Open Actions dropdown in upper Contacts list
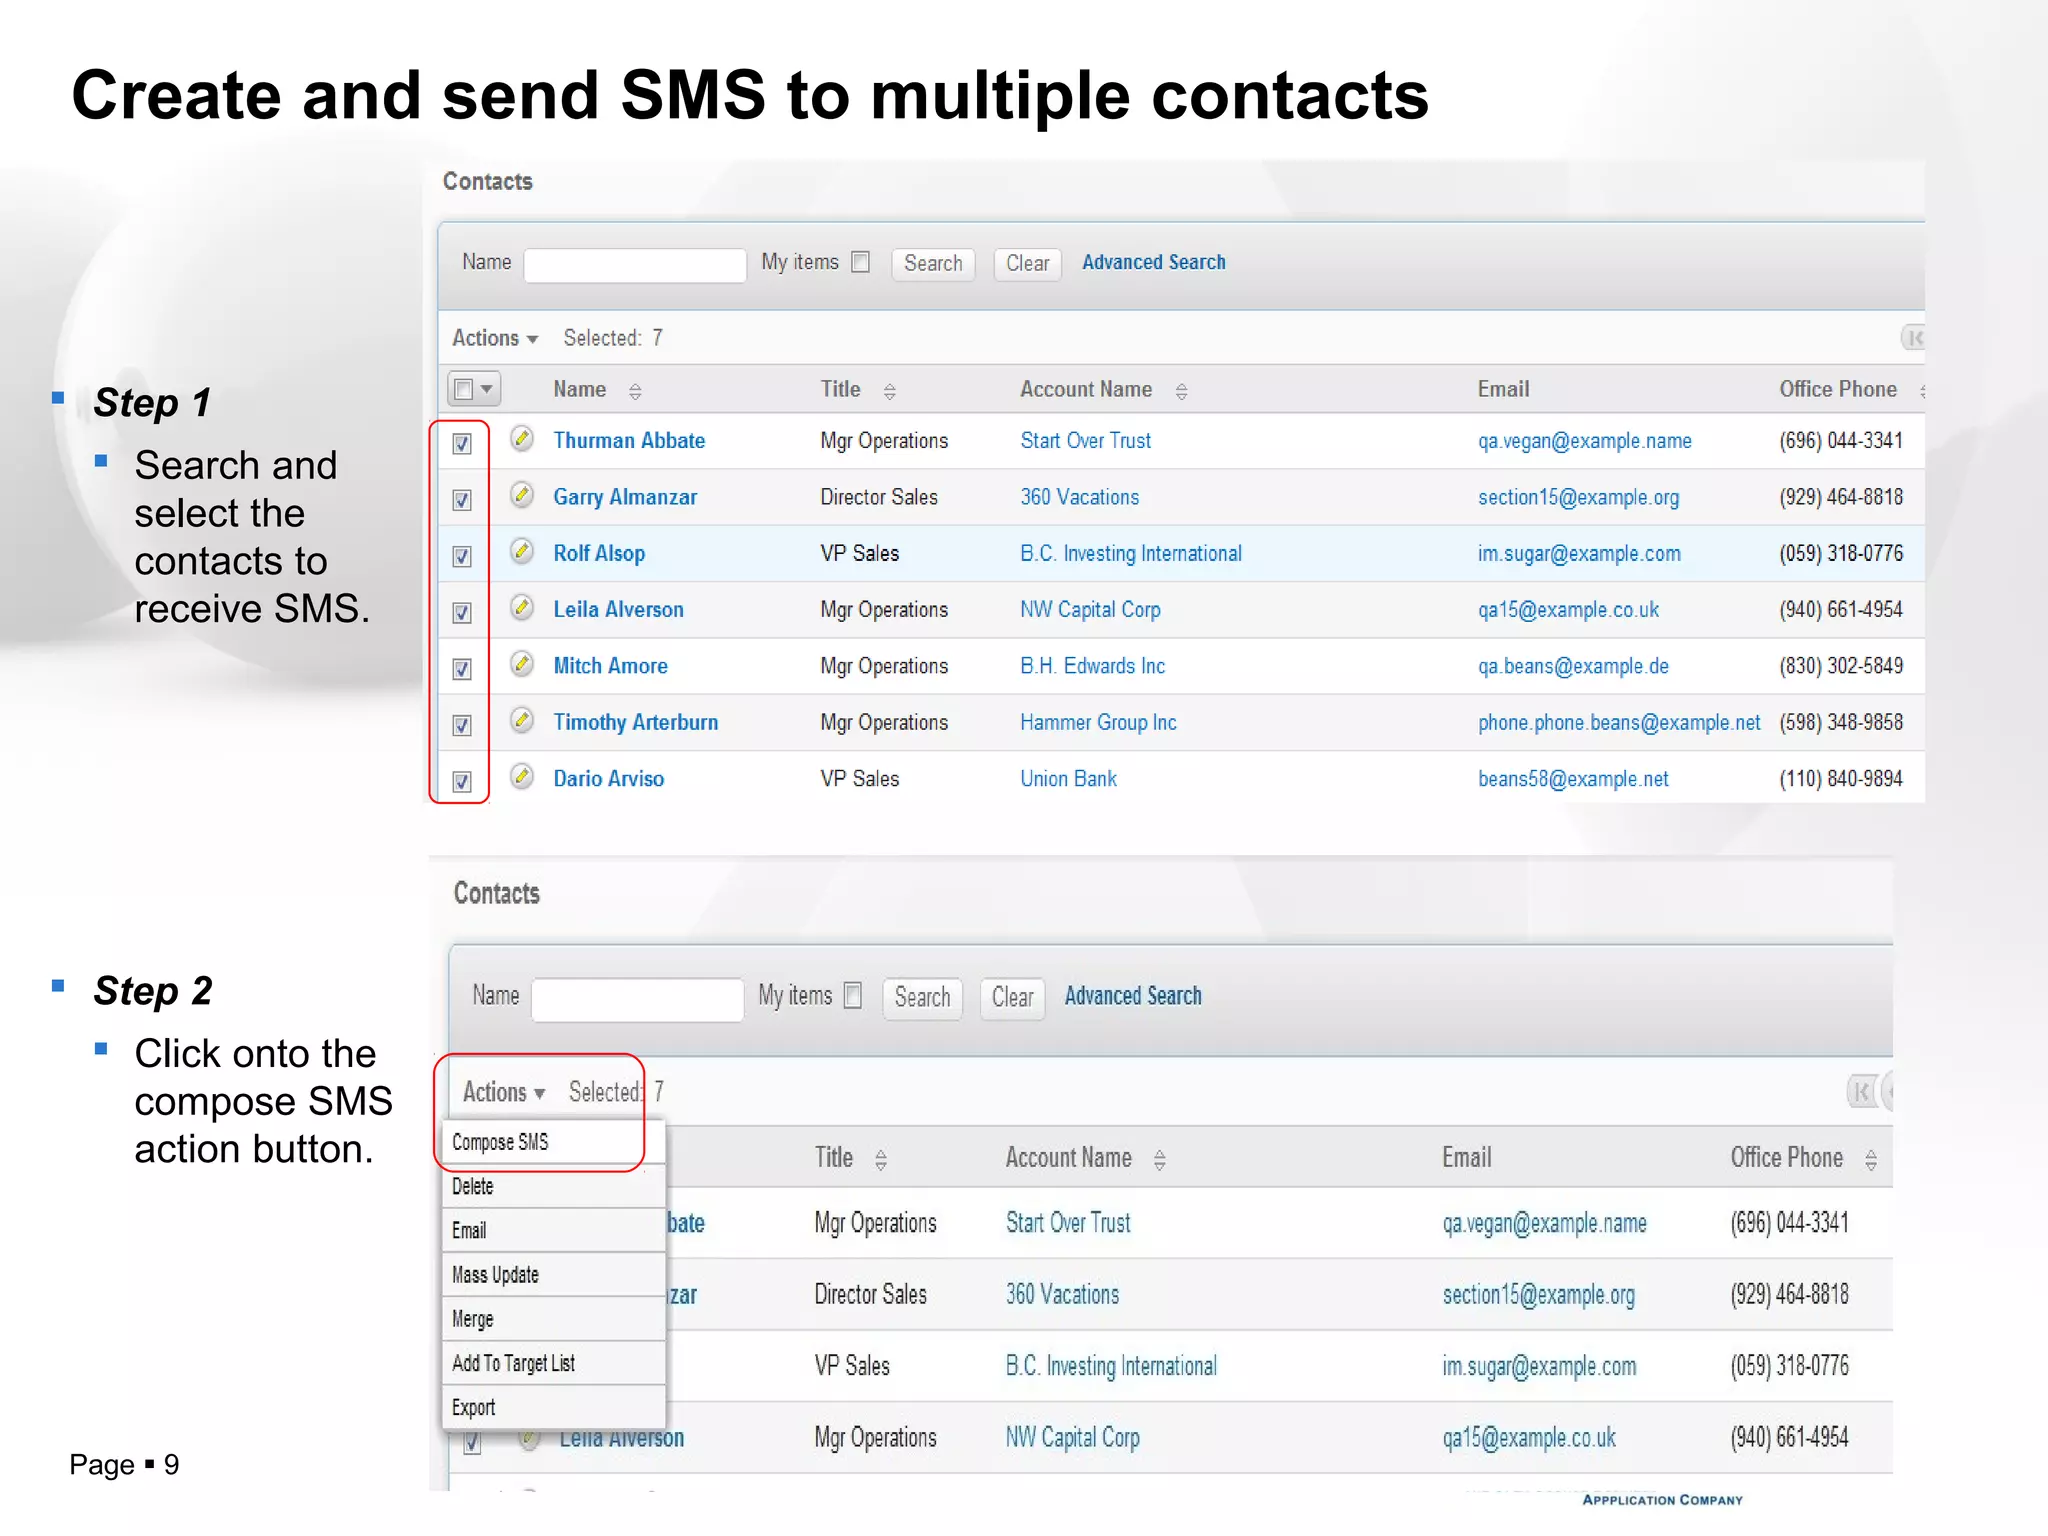This screenshot has width=2048, height=1536. coord(495,338)
